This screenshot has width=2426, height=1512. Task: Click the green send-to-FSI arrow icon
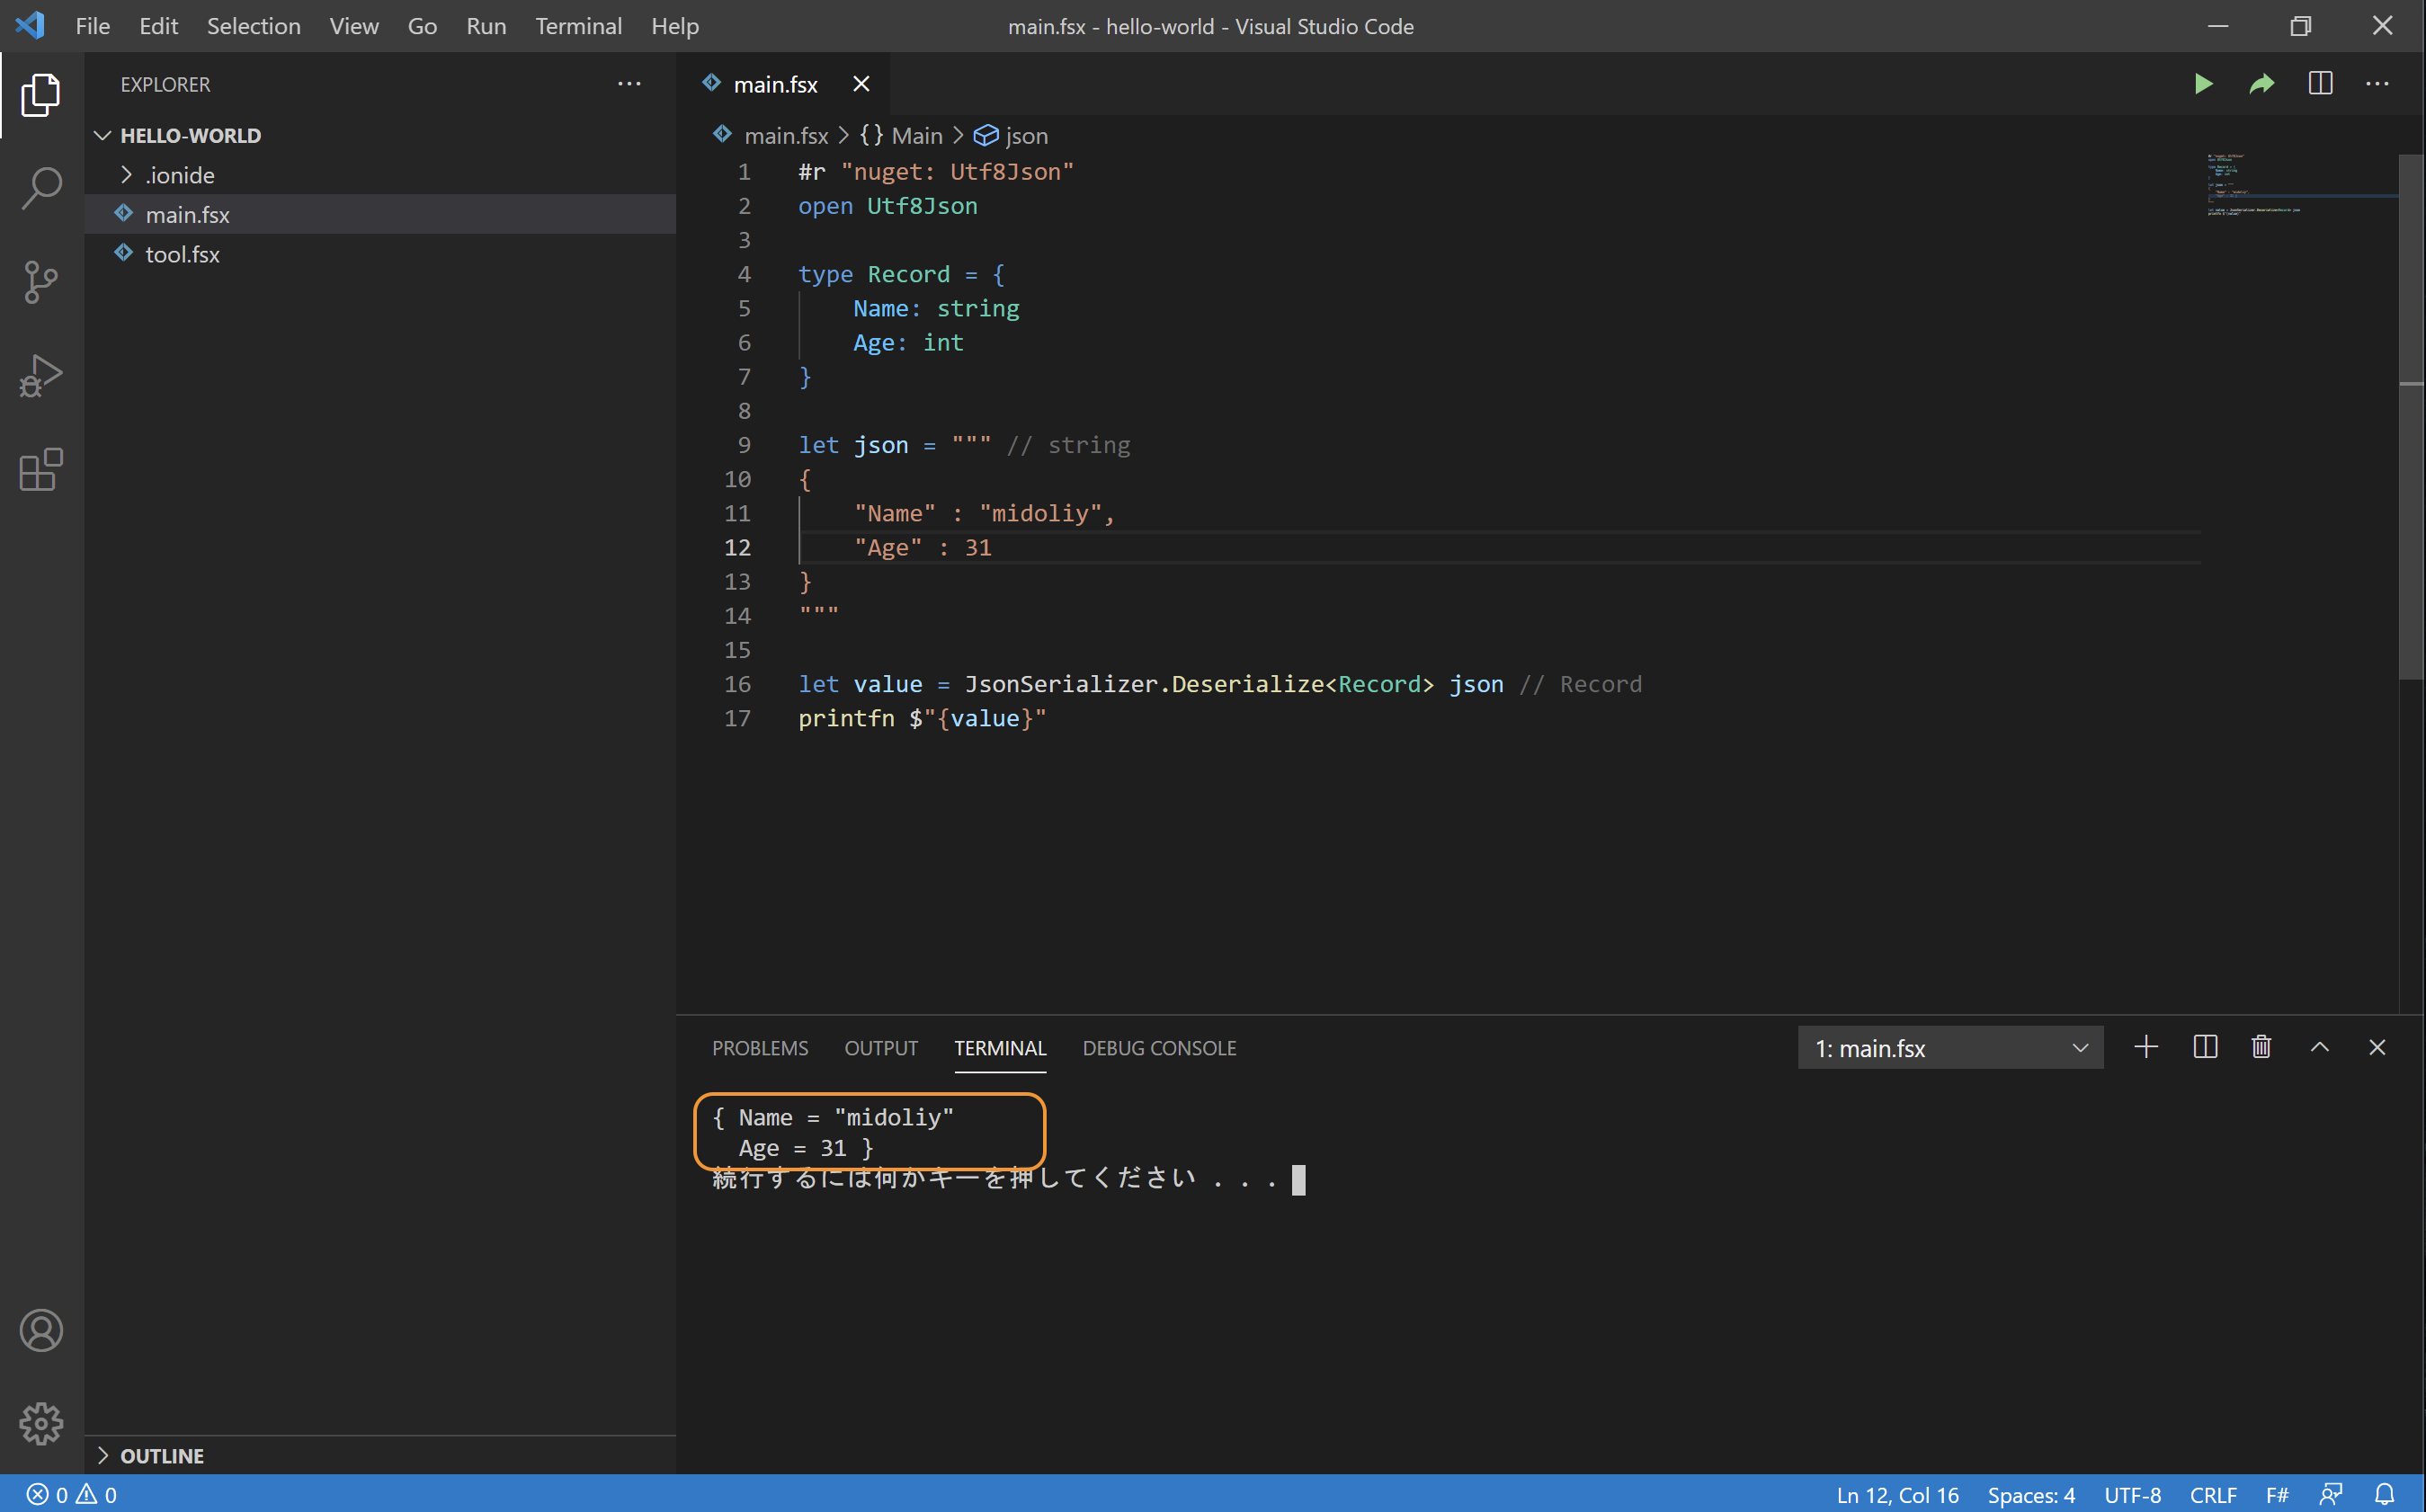(x=2262, y=84)
